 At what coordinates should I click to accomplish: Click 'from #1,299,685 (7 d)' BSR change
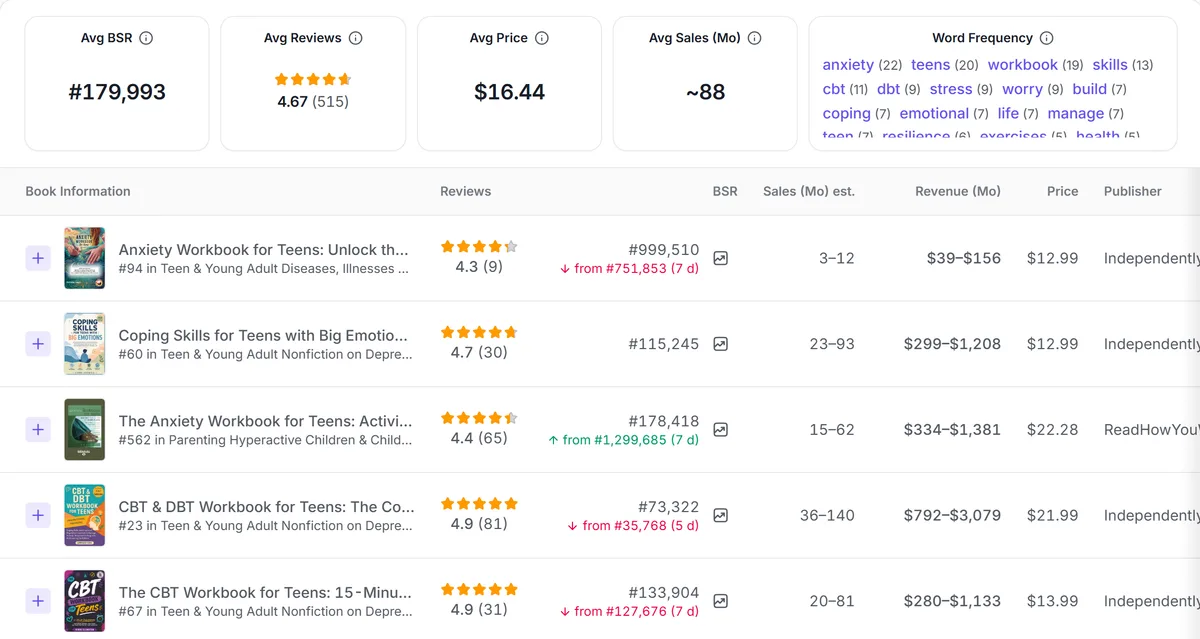[x=623, y=440]
